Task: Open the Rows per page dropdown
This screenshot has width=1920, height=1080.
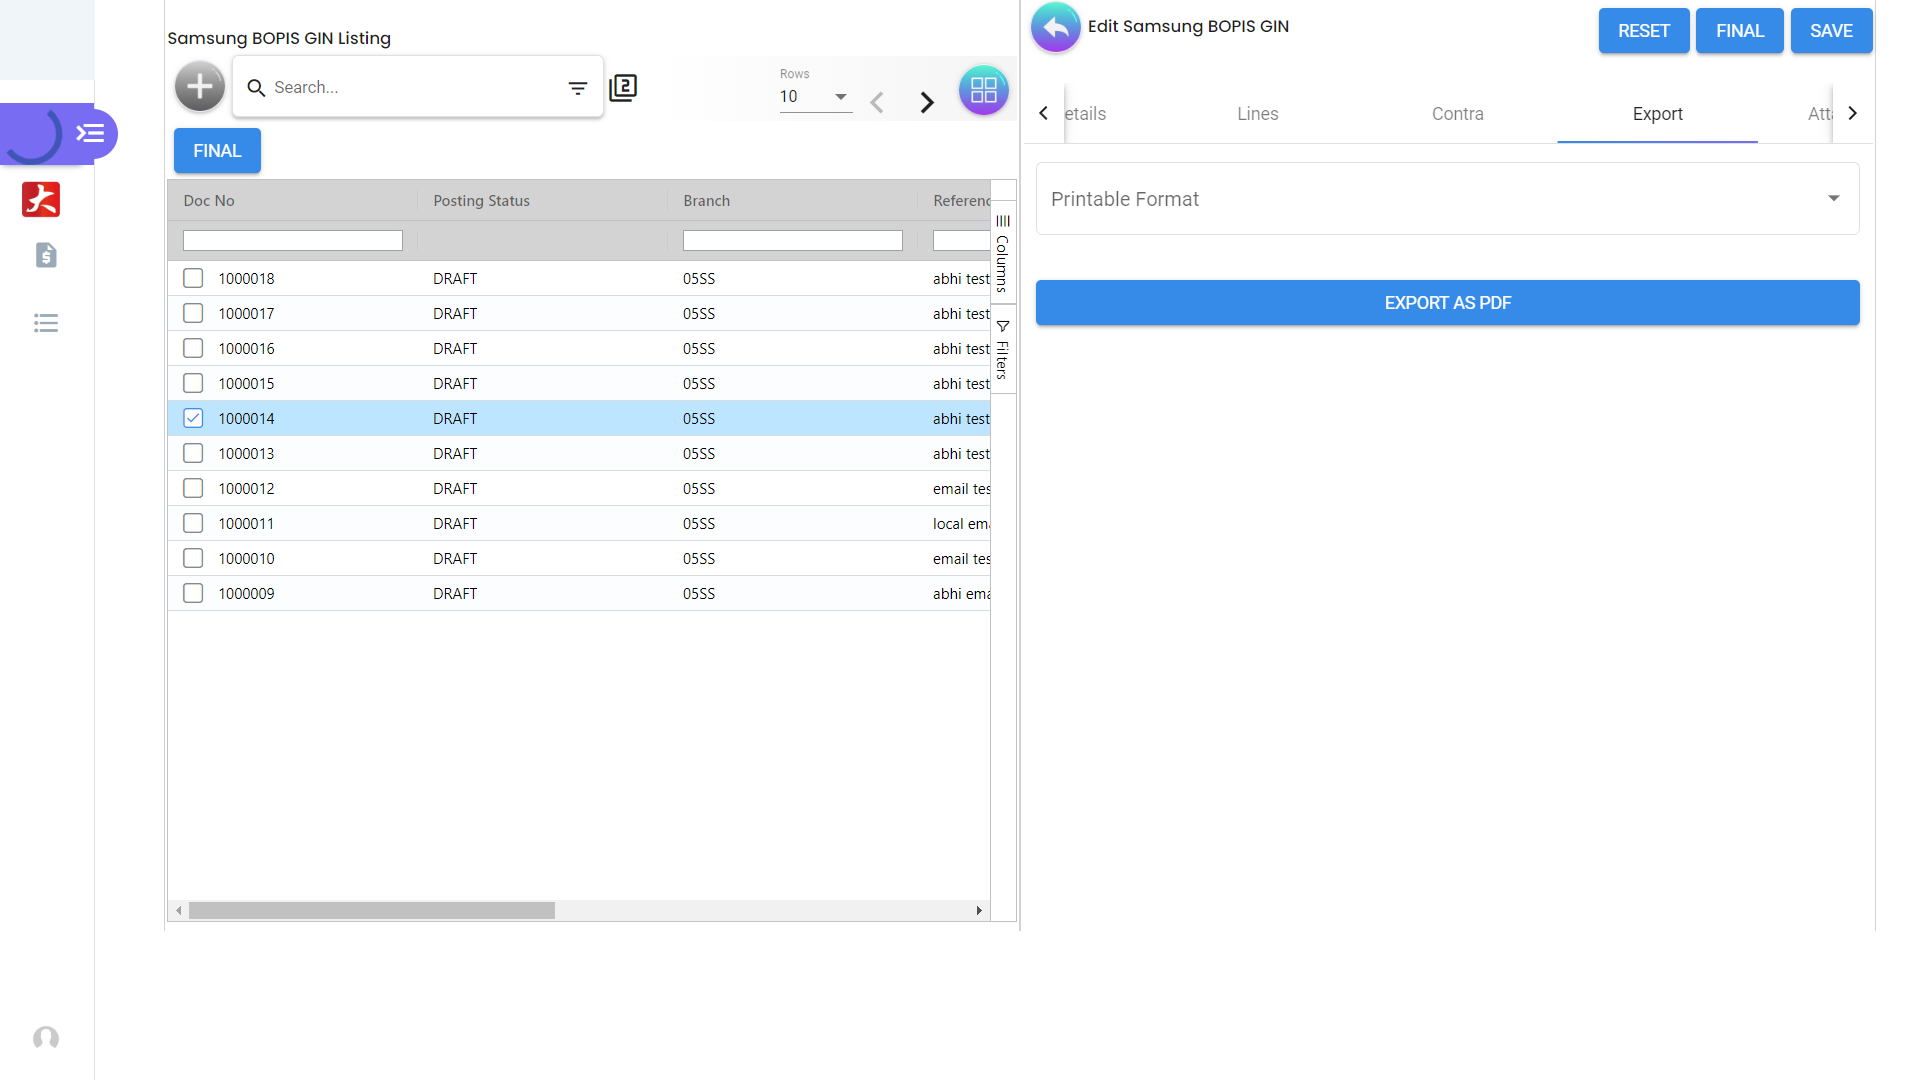Action: 815,97
